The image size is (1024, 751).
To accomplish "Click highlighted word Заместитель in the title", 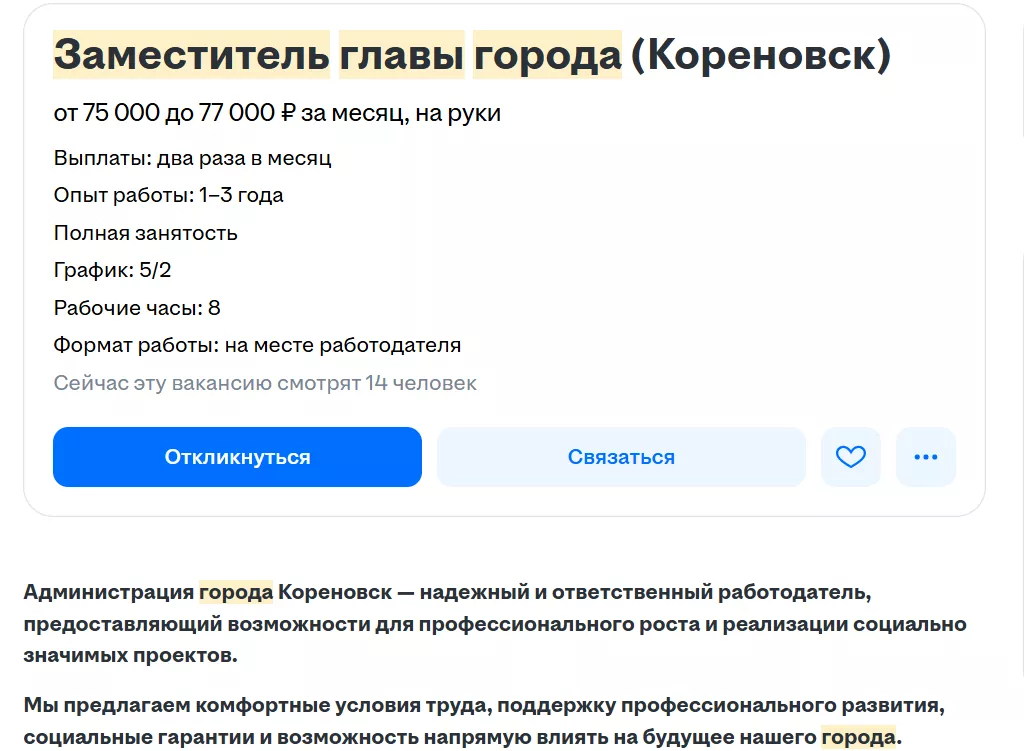I will [191, 55].
